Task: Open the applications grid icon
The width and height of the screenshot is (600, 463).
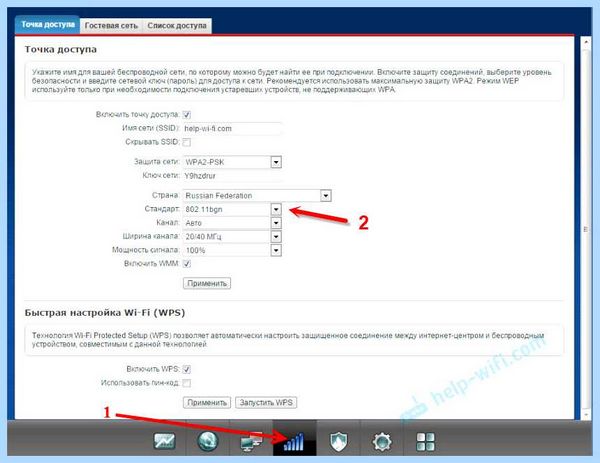Action: pos(425,442)
